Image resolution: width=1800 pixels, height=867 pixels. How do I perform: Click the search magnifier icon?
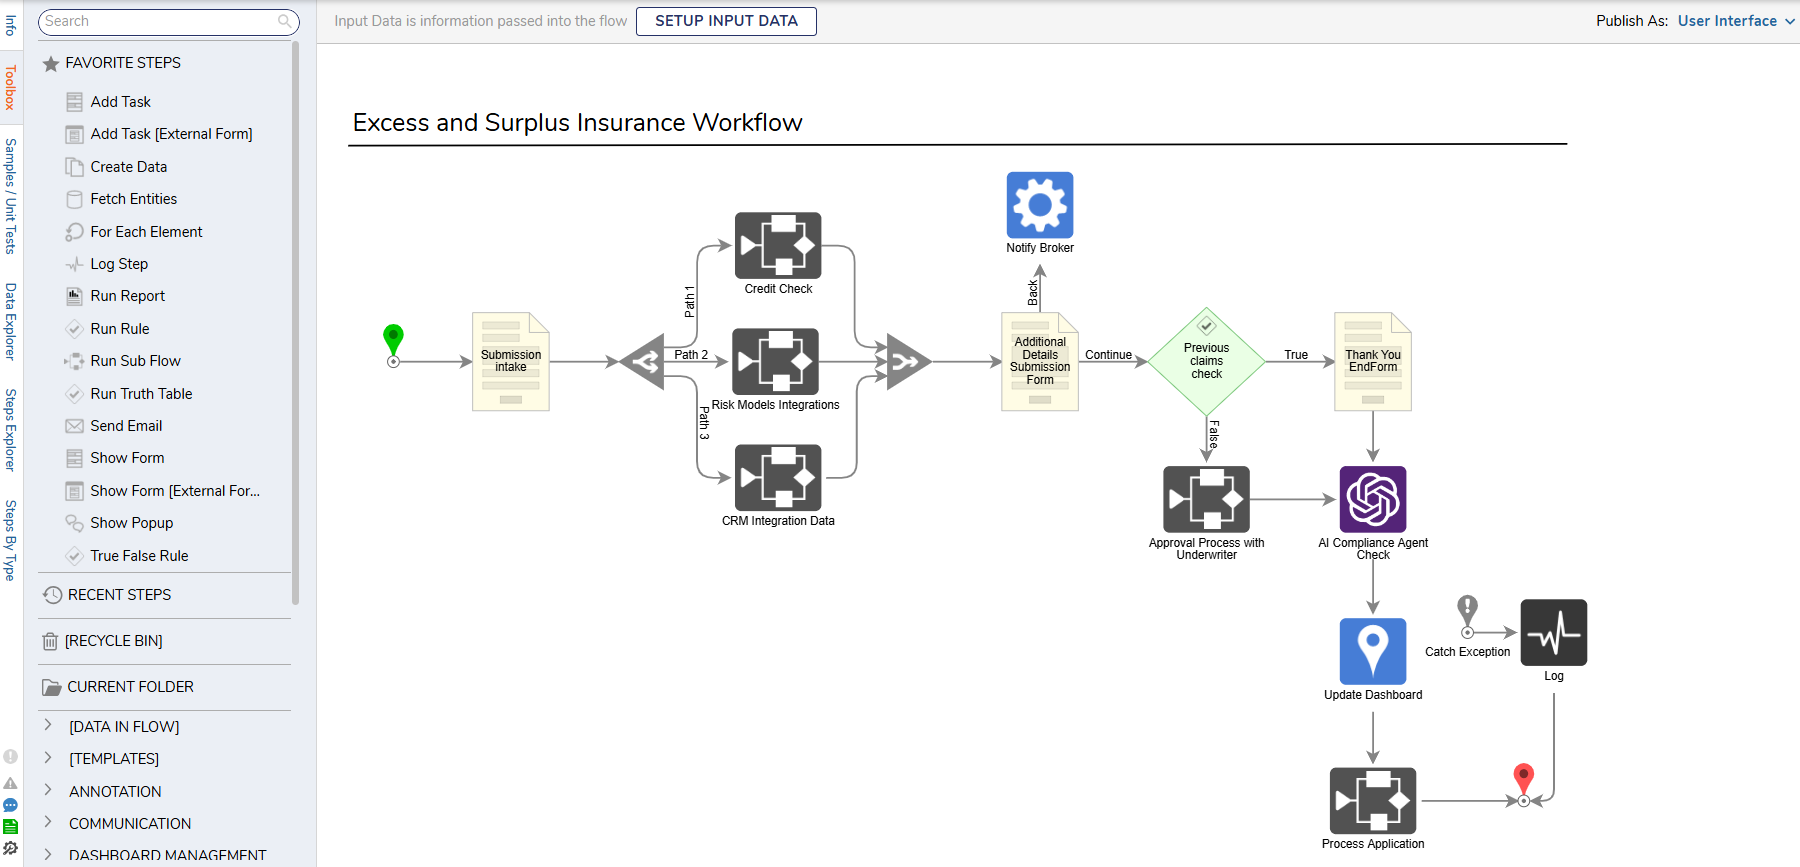pyautogui.click(x=285, y=21)
